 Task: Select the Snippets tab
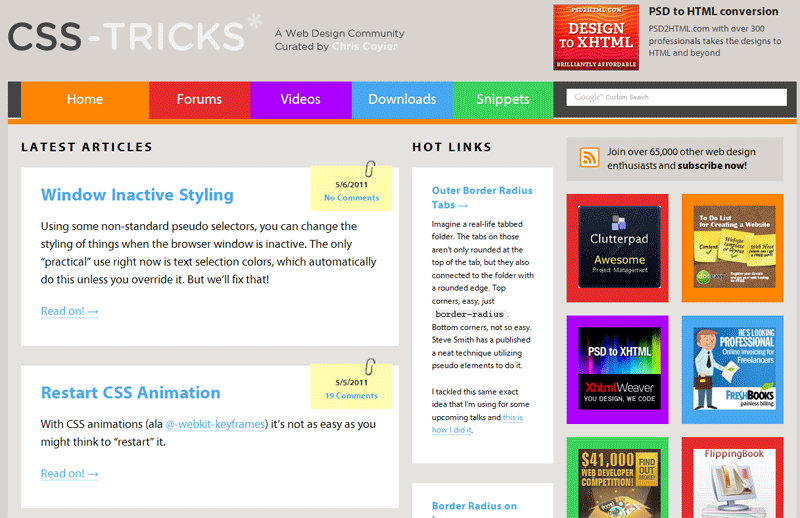tap(502, 99)
